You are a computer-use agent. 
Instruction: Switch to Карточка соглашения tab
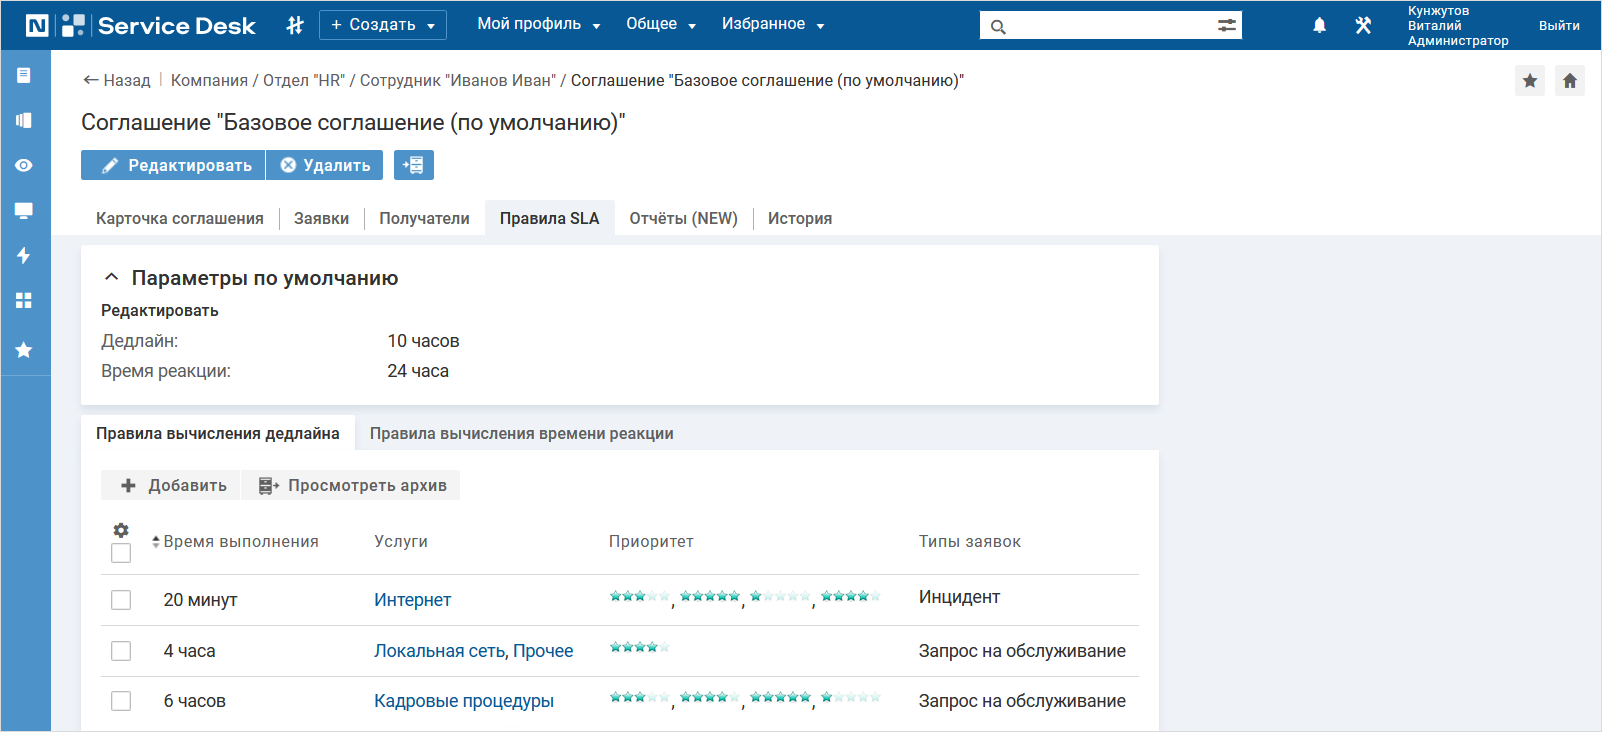tap(180, 218)
